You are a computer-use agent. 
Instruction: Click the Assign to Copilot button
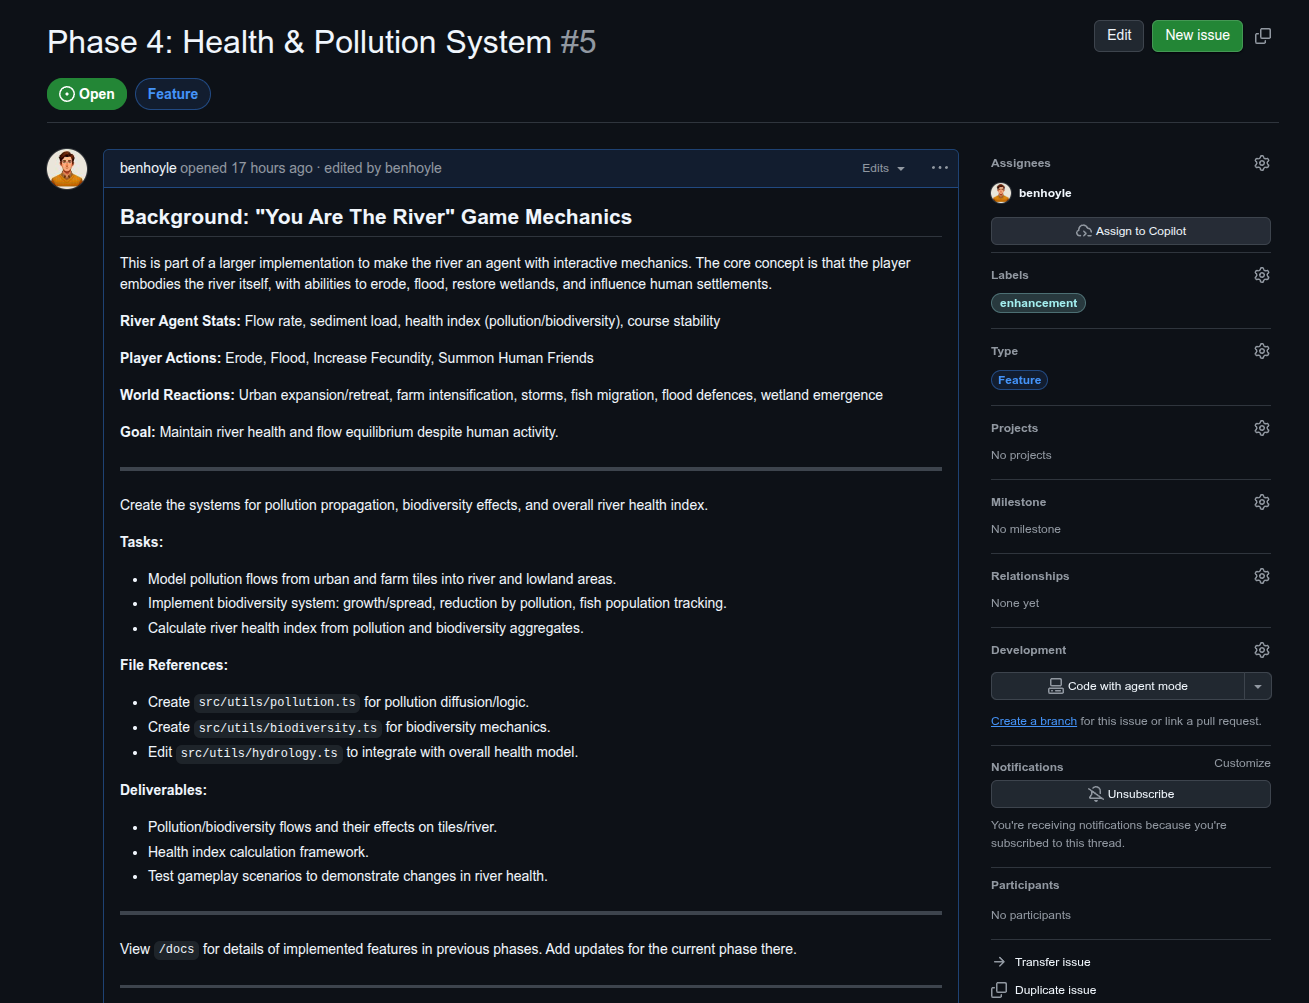[1130, 231]
